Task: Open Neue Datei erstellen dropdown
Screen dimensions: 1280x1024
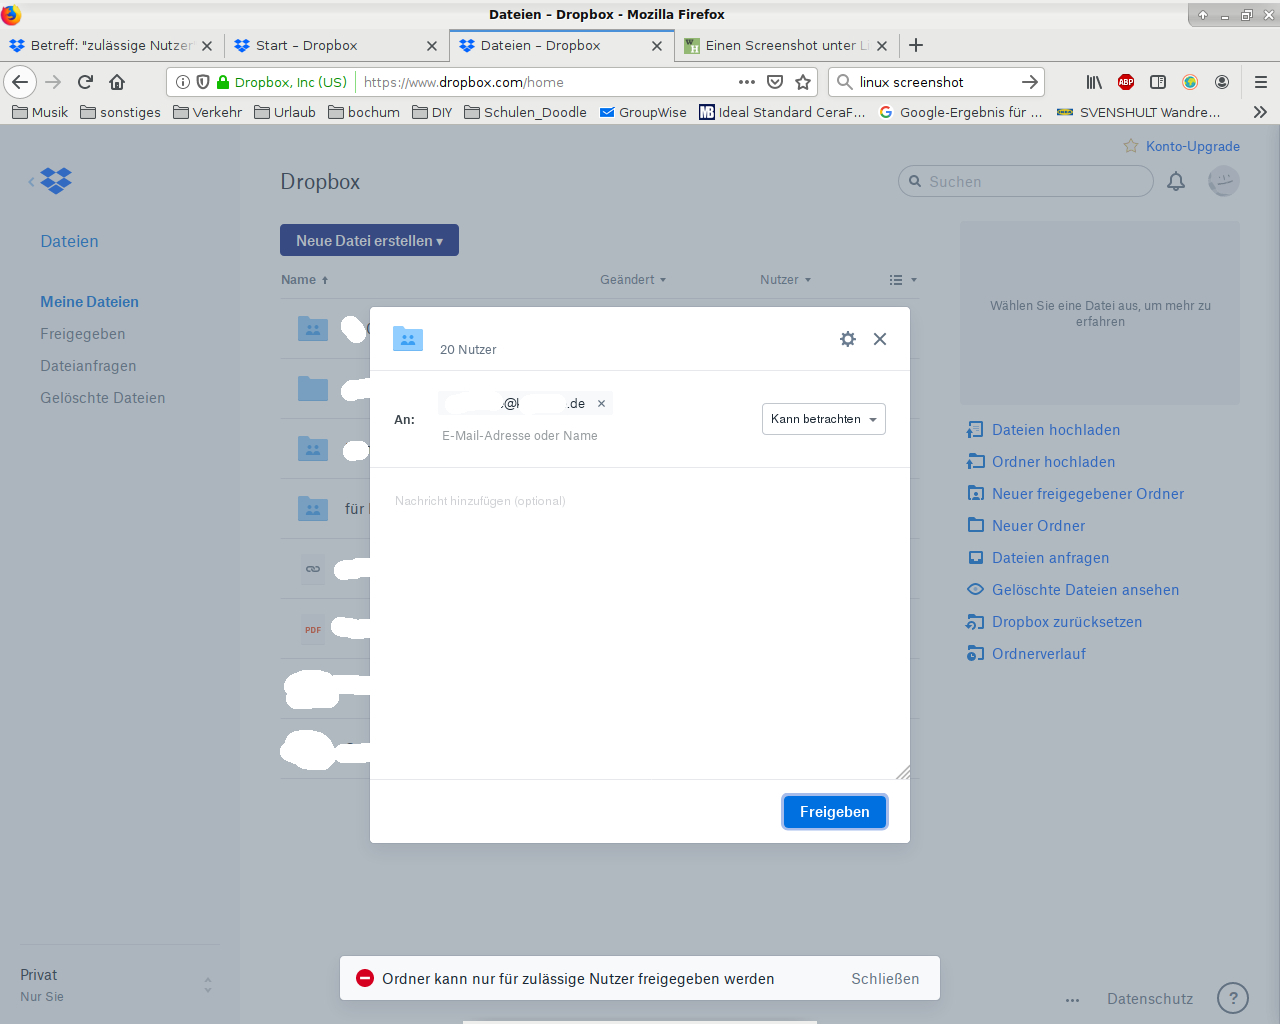Action: (369, 240)
